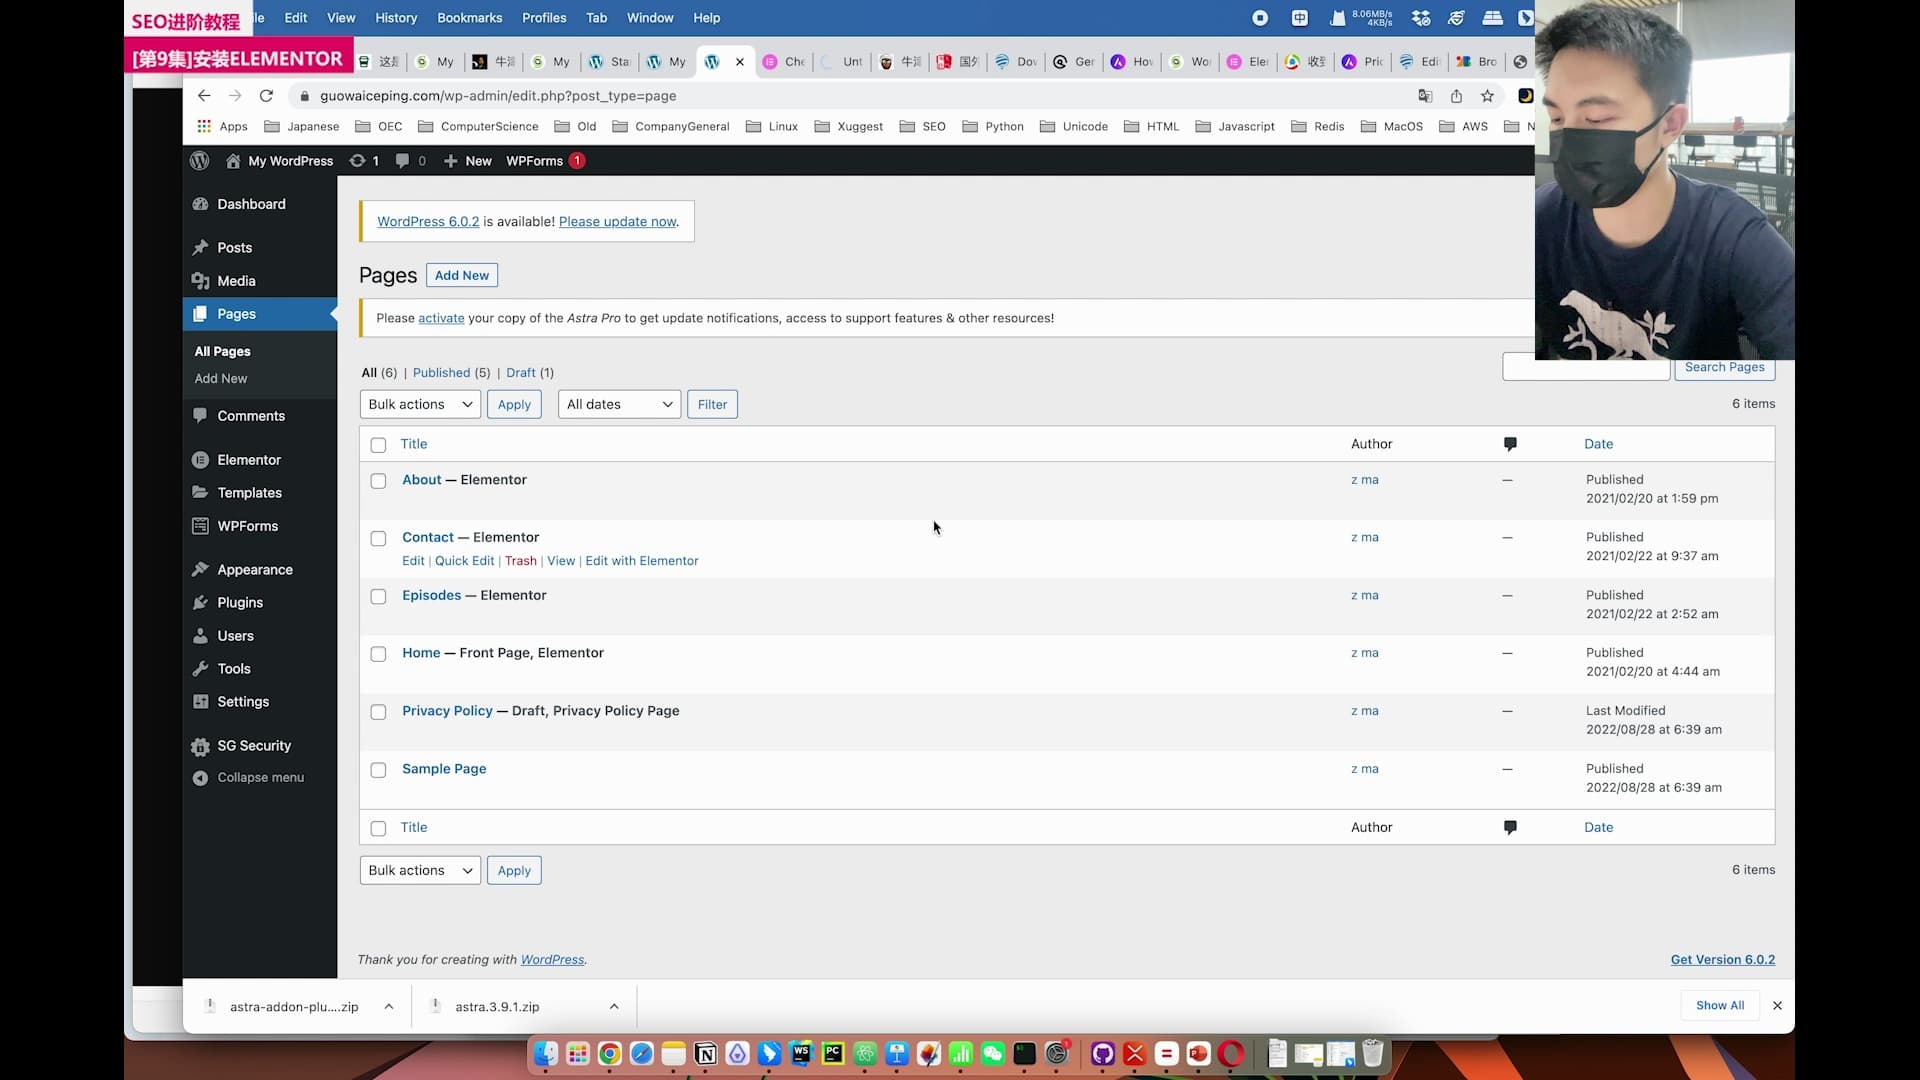Click browser share icon in address bar
The image size is (1920, 1080).
click(1456, 96)
